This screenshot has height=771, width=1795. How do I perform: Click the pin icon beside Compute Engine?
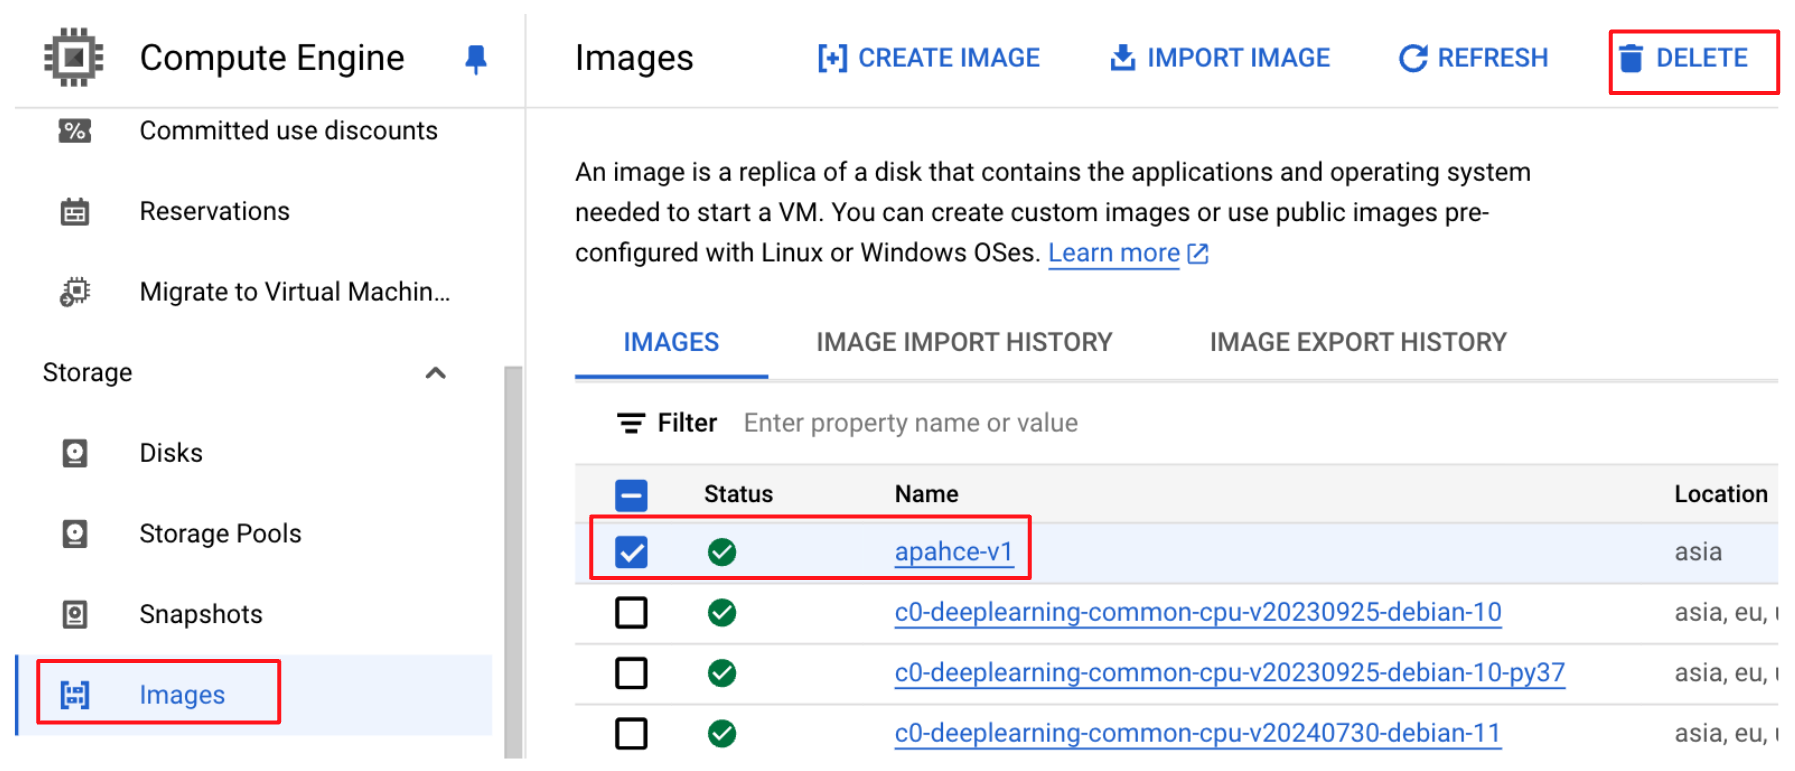coord(476,59)
